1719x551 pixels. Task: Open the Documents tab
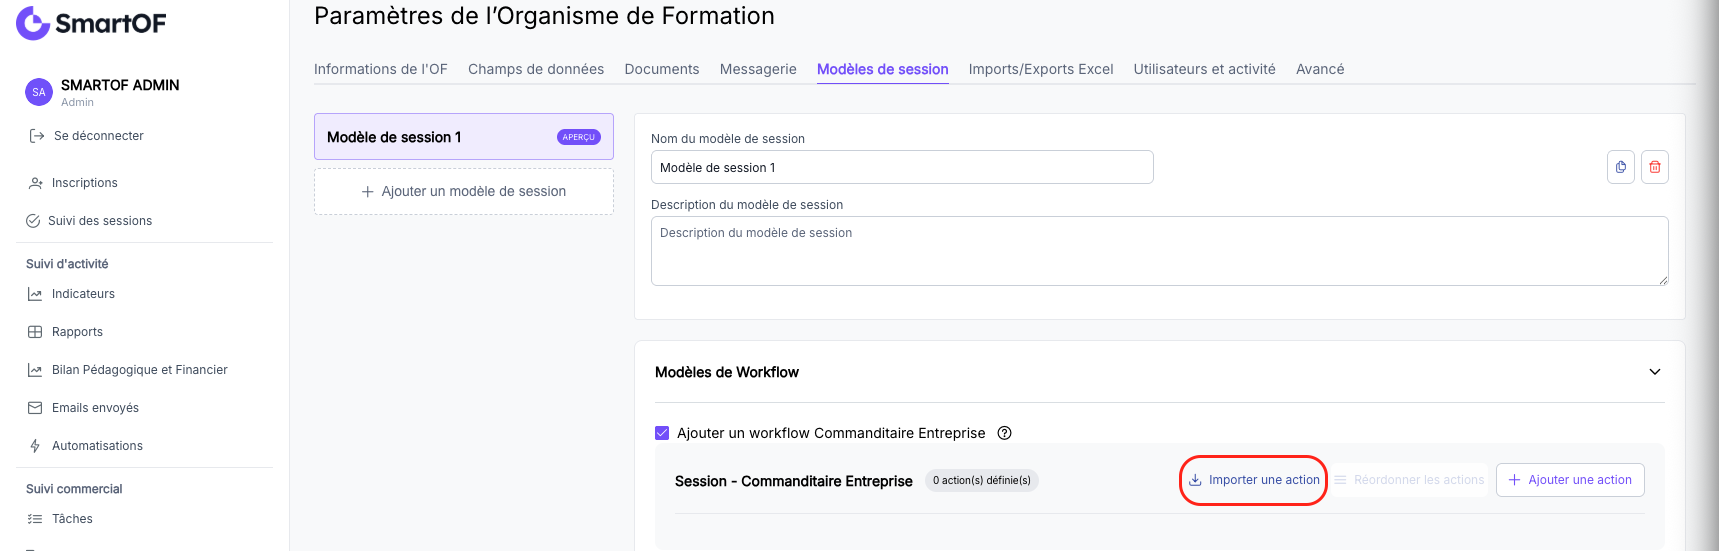pyautogui.click(x=662, y=69)
